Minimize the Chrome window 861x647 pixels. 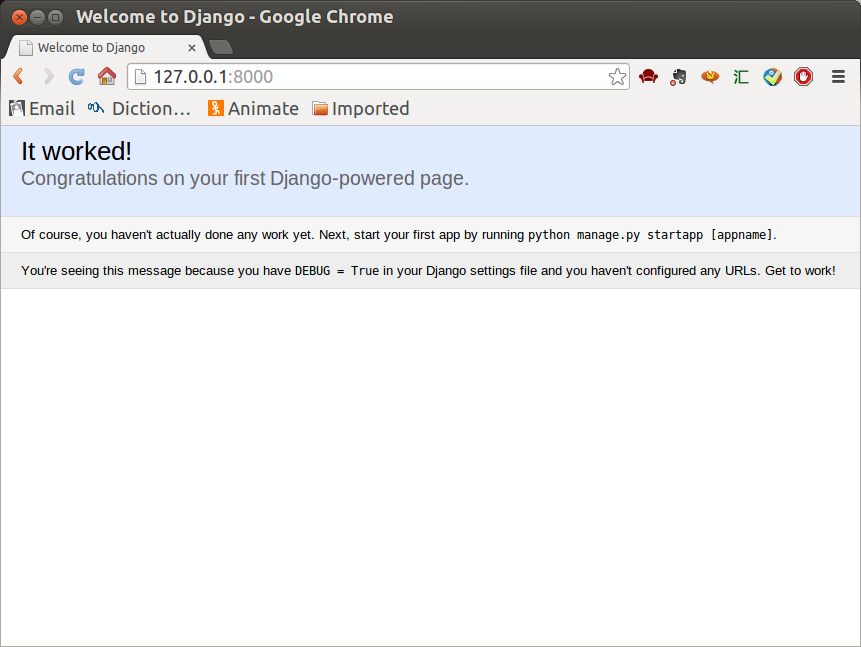37,18
